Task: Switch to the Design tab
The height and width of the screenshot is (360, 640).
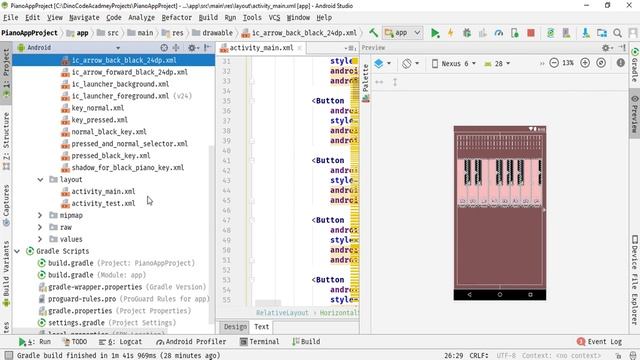Action: coord(235,327)
